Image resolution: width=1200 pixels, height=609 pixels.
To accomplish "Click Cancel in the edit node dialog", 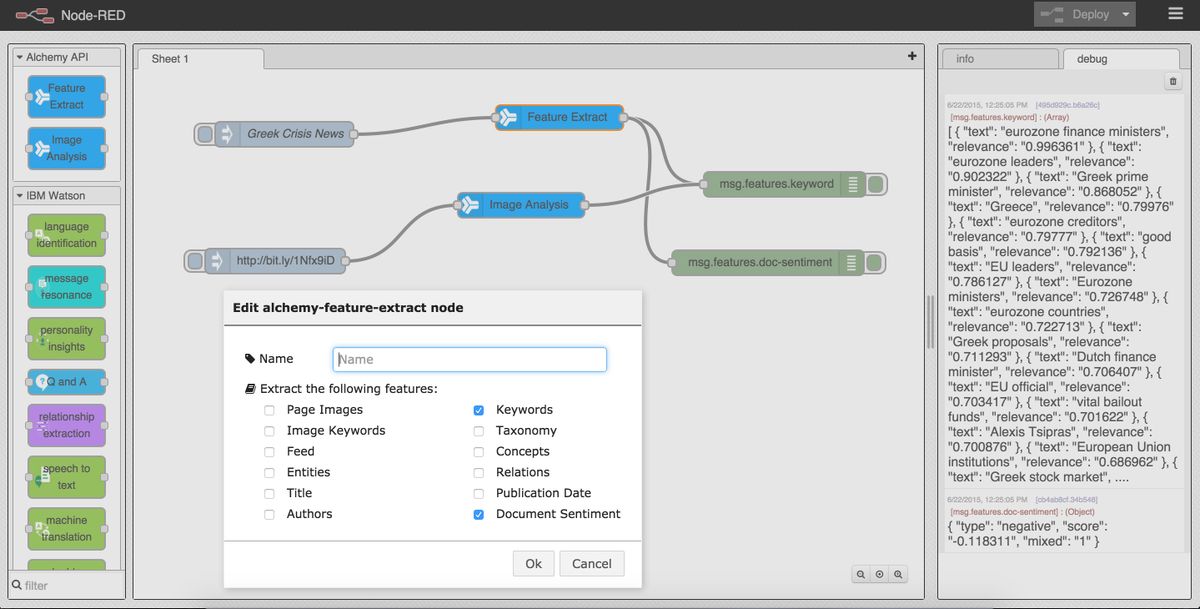I will 592,564.
